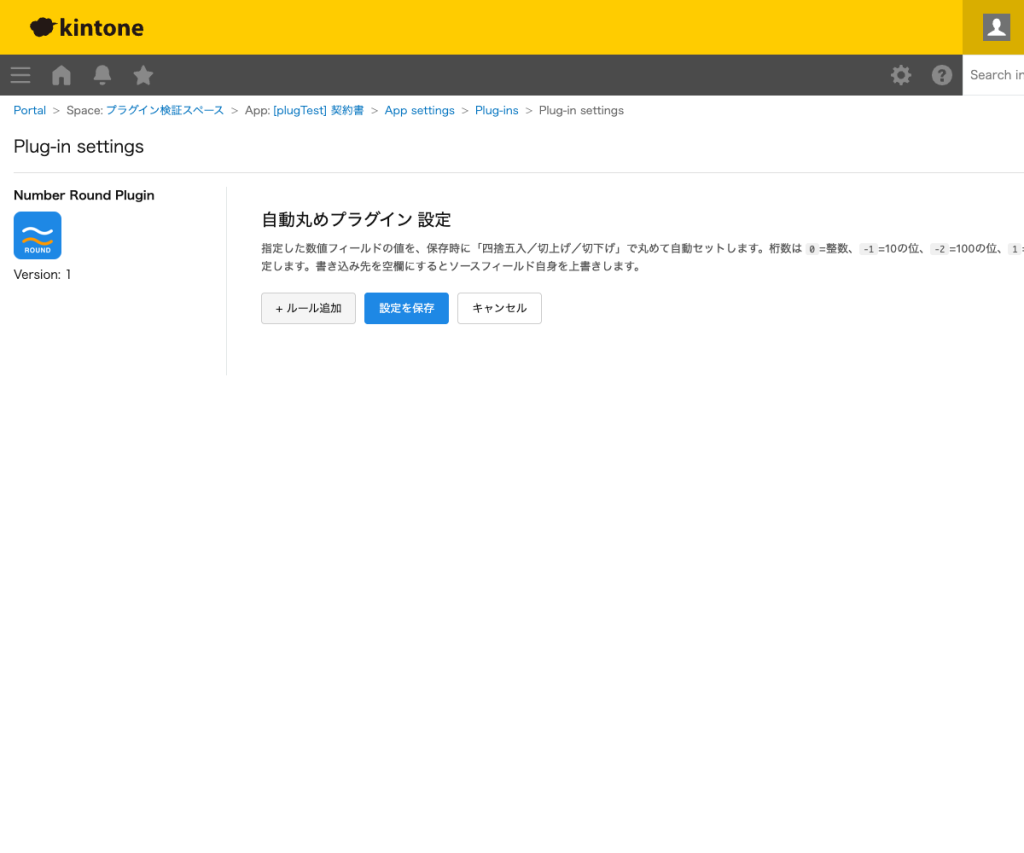Open the hamburger menu

coord(20,75)
